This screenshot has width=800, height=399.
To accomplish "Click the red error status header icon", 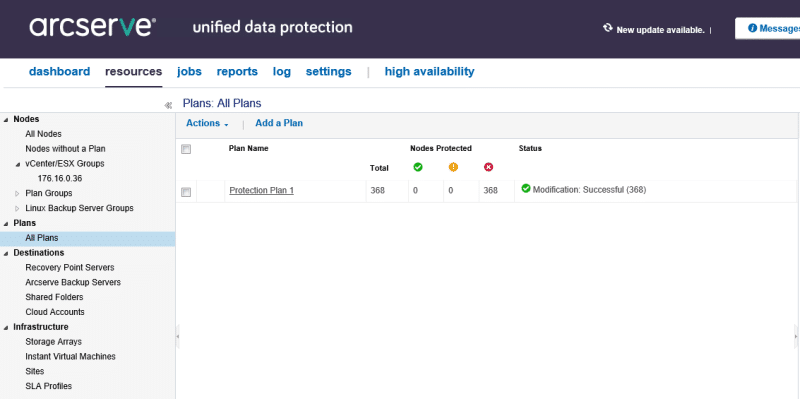I will pyautogui.click(x=488, y=167).
